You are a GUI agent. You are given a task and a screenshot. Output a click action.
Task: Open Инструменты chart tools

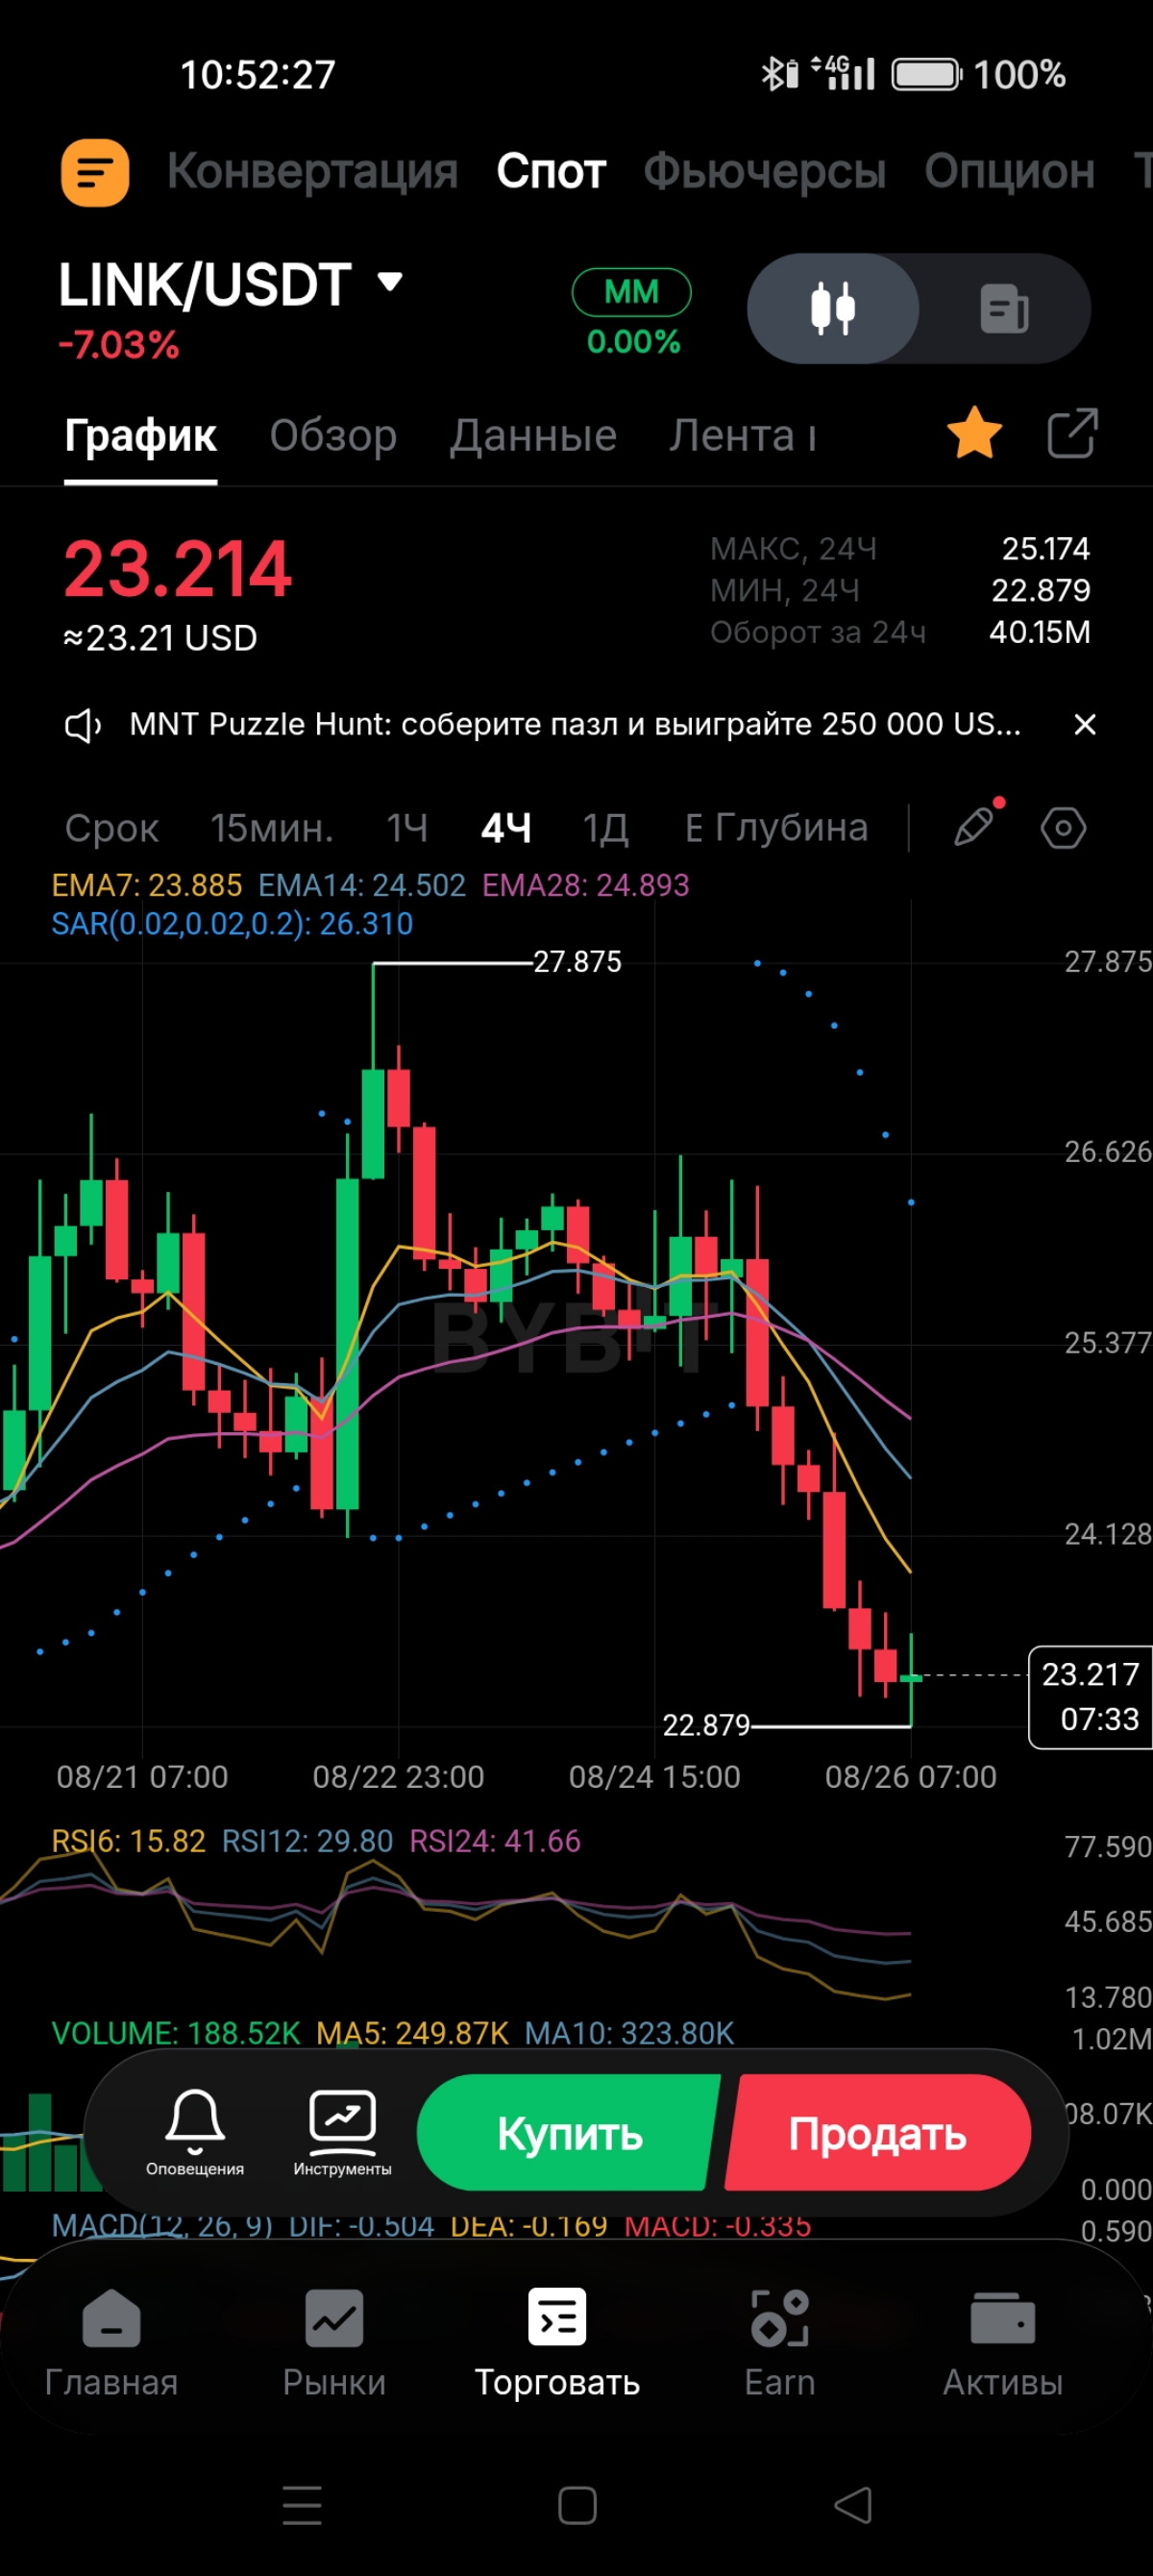[342, 2131]
